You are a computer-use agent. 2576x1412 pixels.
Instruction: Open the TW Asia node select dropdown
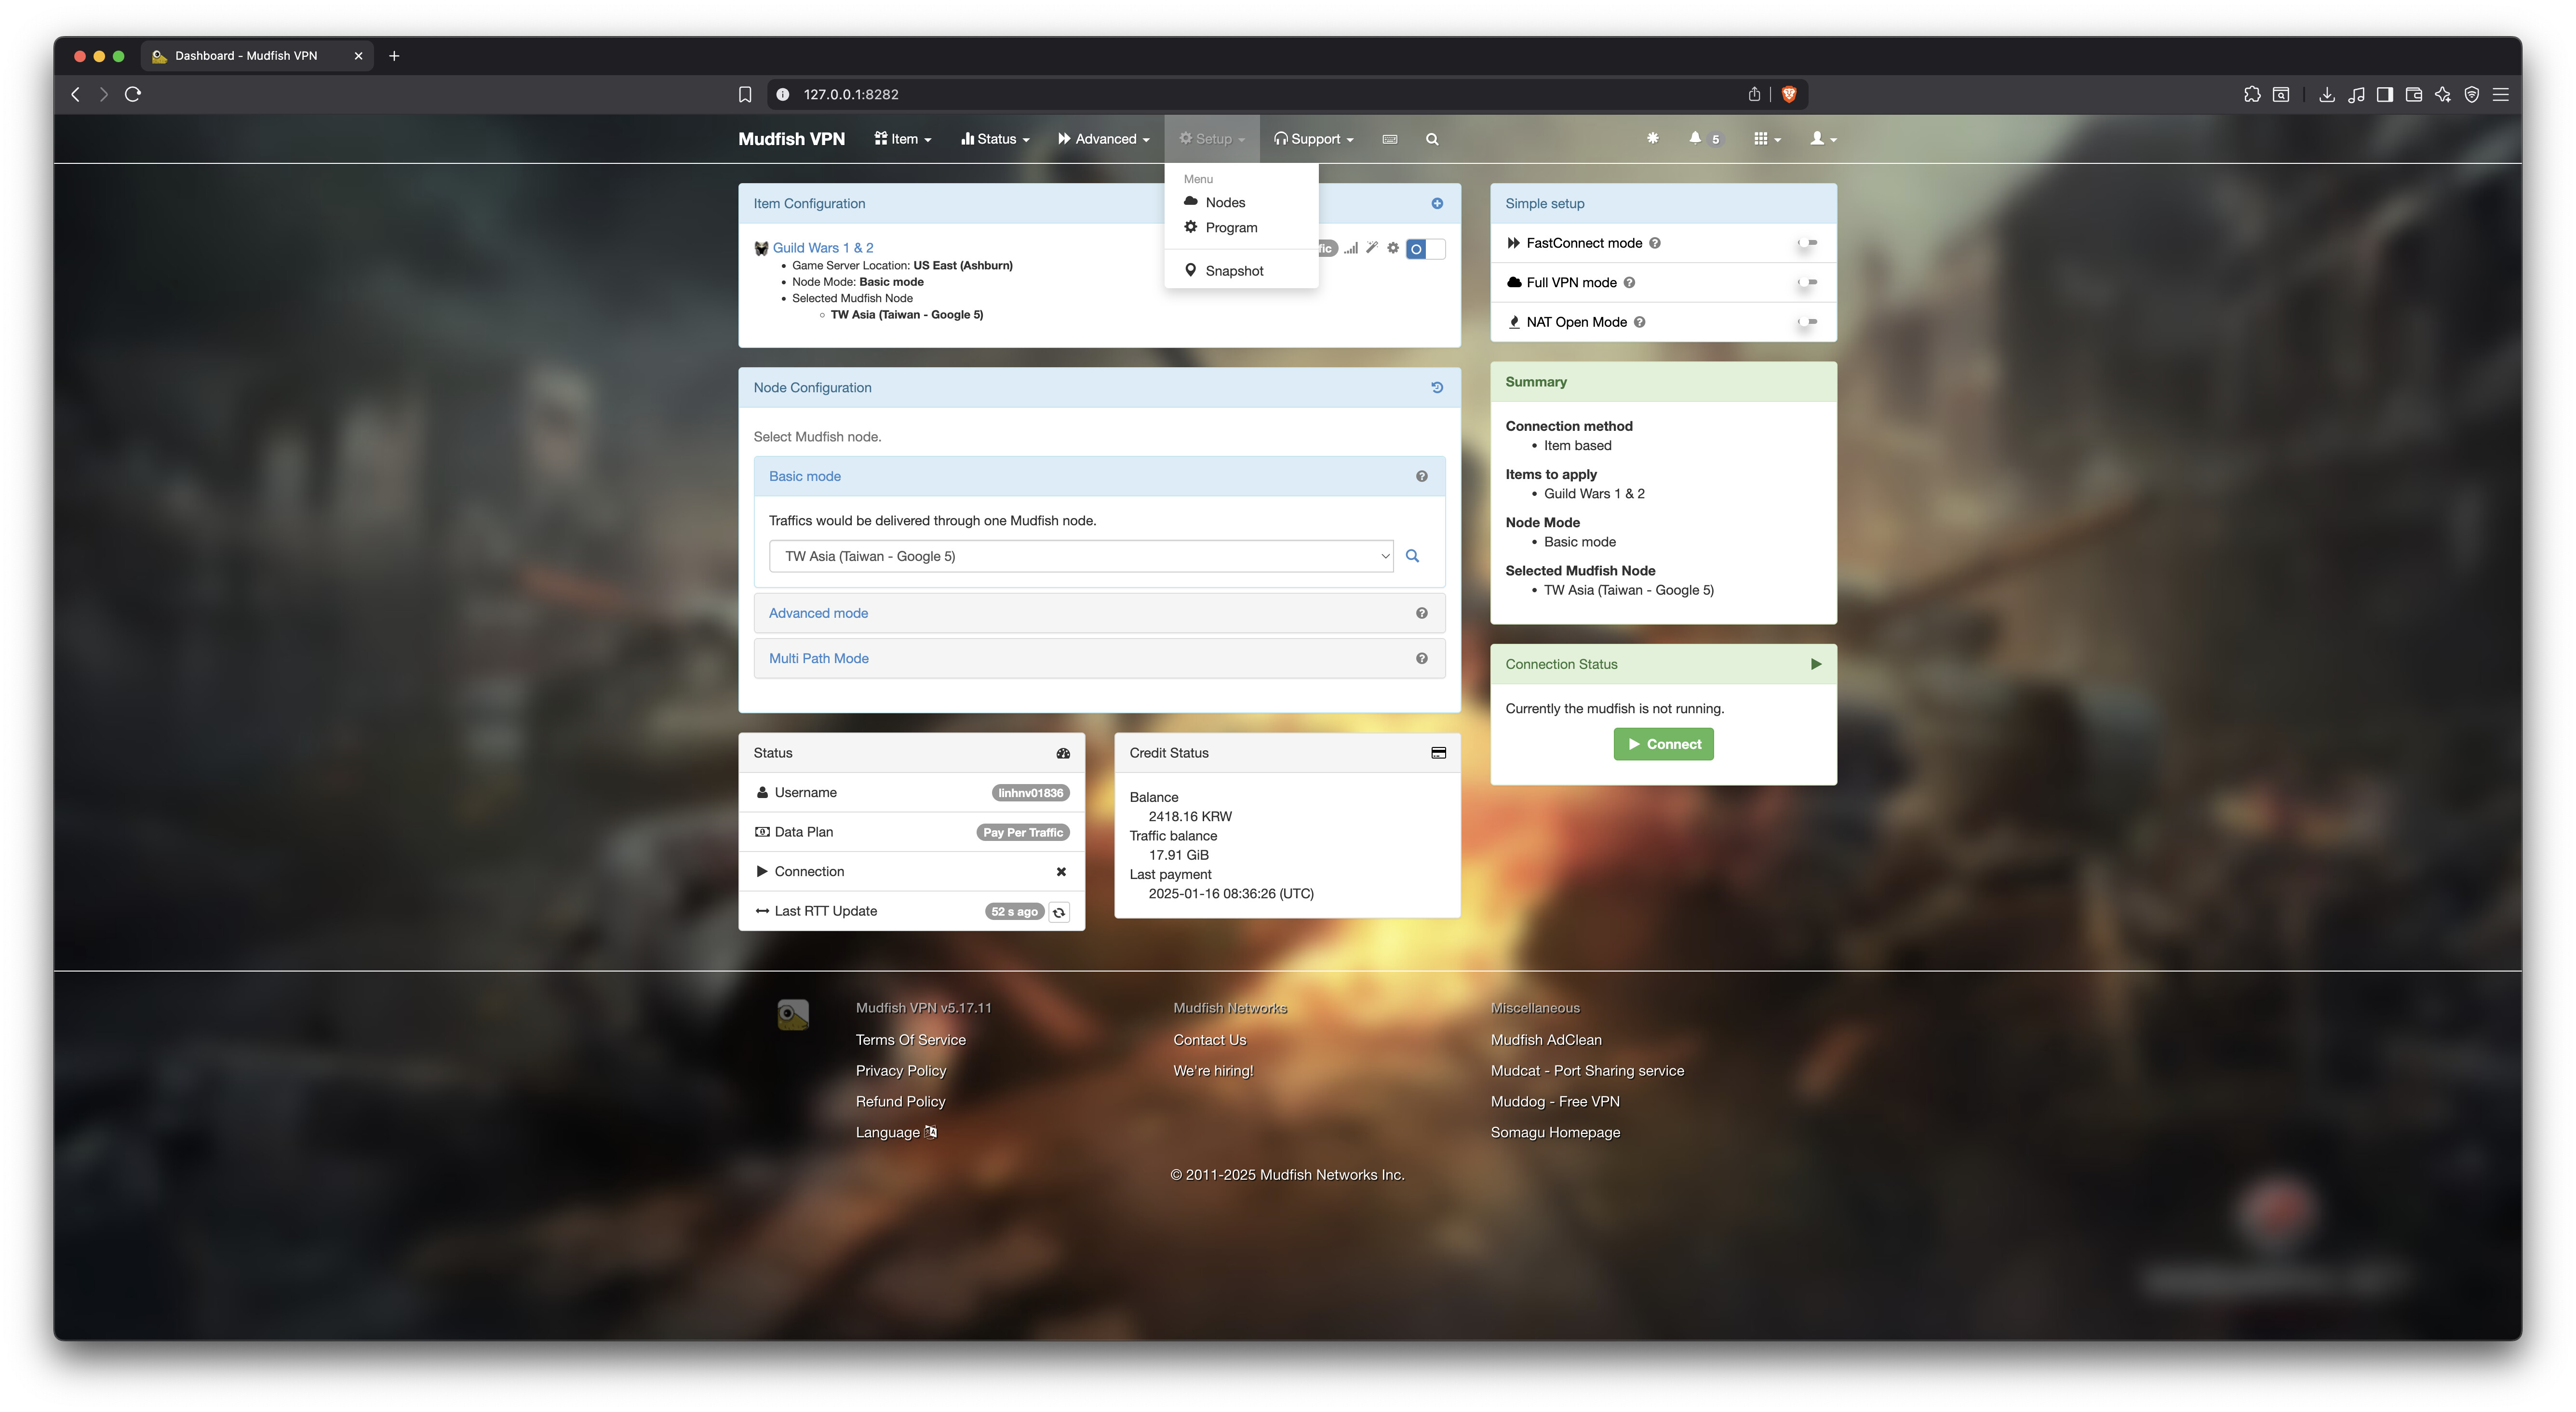point(1081,556)
